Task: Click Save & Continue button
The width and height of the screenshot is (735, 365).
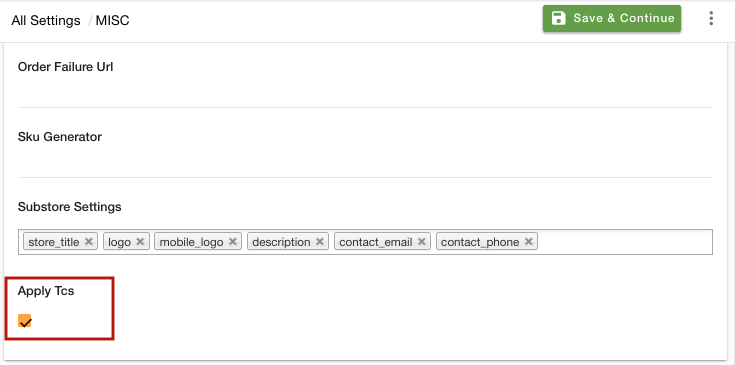Action: pyautogui.click(x=612, y=18)
